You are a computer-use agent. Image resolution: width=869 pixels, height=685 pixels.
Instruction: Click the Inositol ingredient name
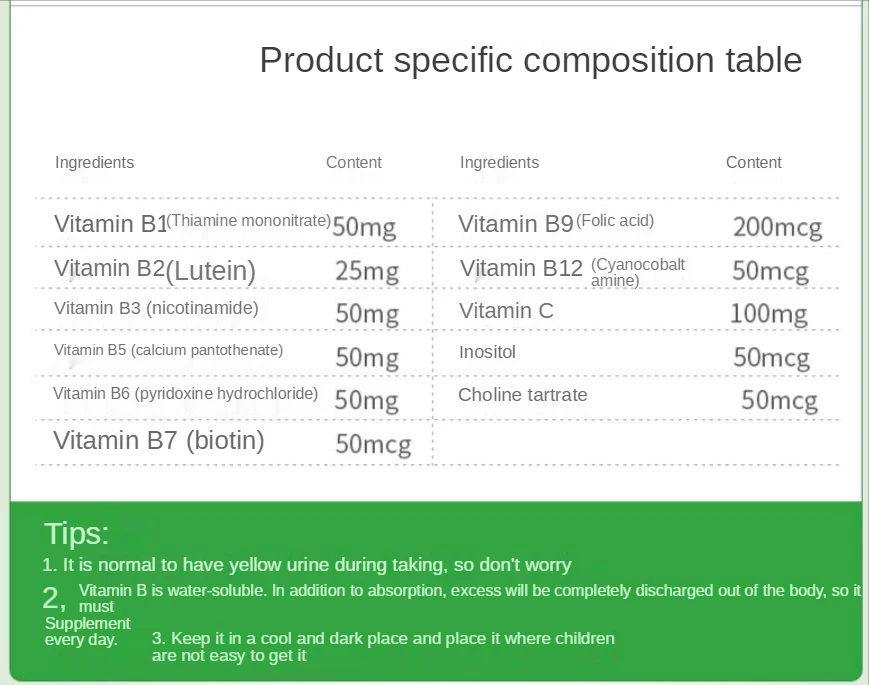pyautogui.click(x=487, y=353)
